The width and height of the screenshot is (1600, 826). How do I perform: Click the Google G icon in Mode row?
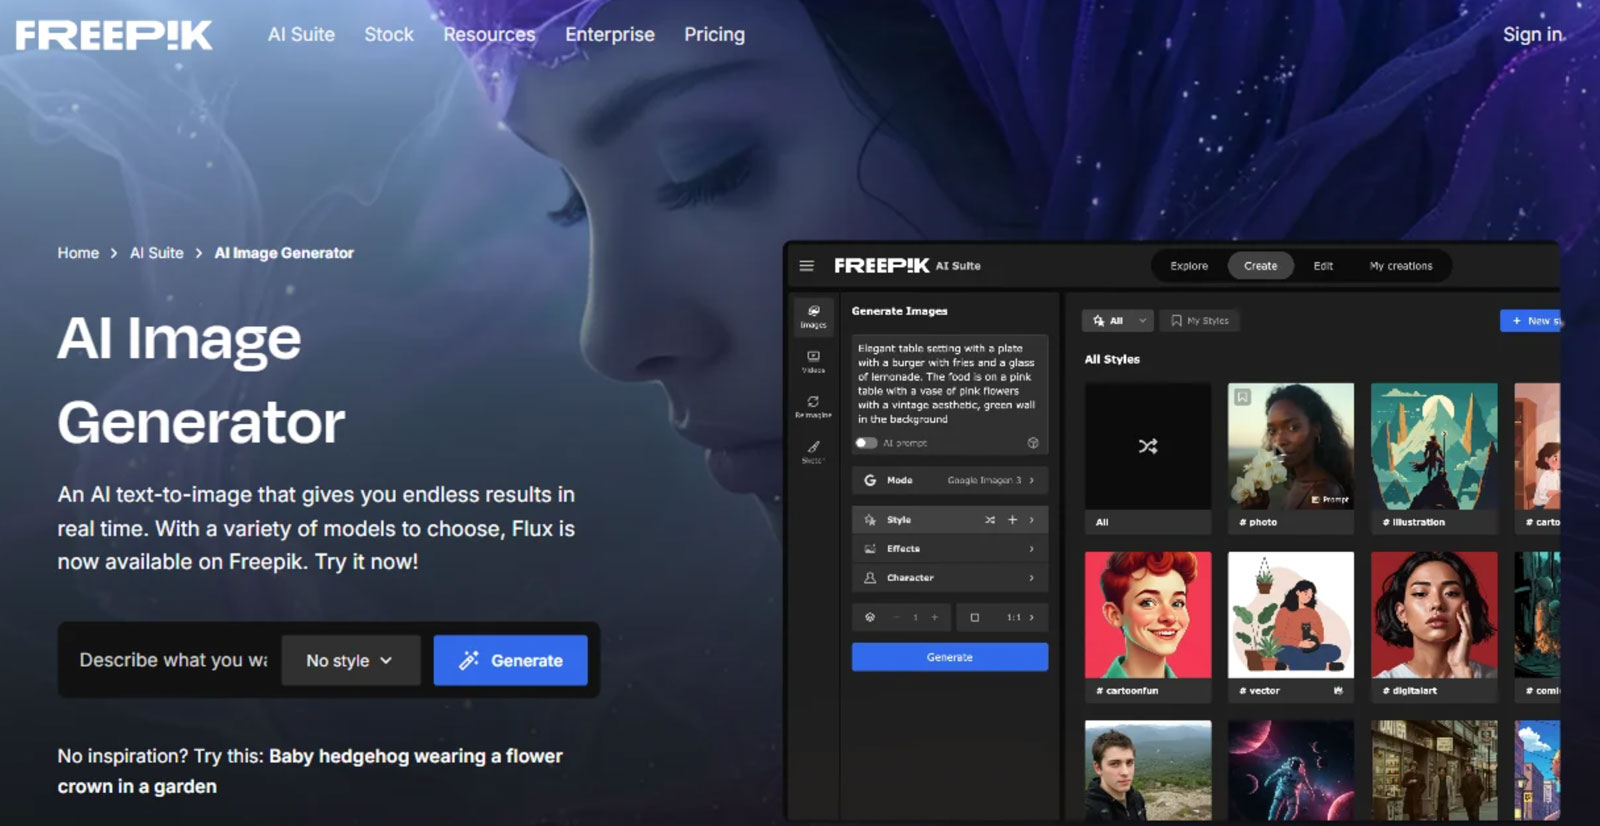[x=870, y=480]
